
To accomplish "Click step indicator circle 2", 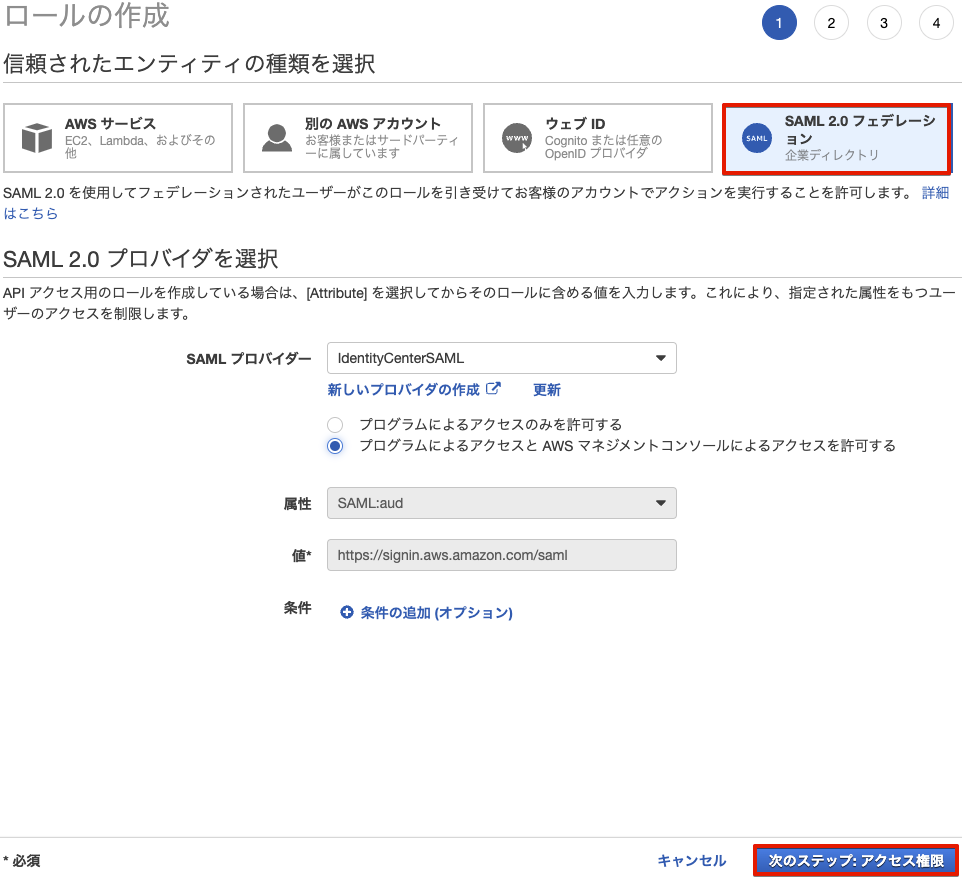I will point(831,22).
